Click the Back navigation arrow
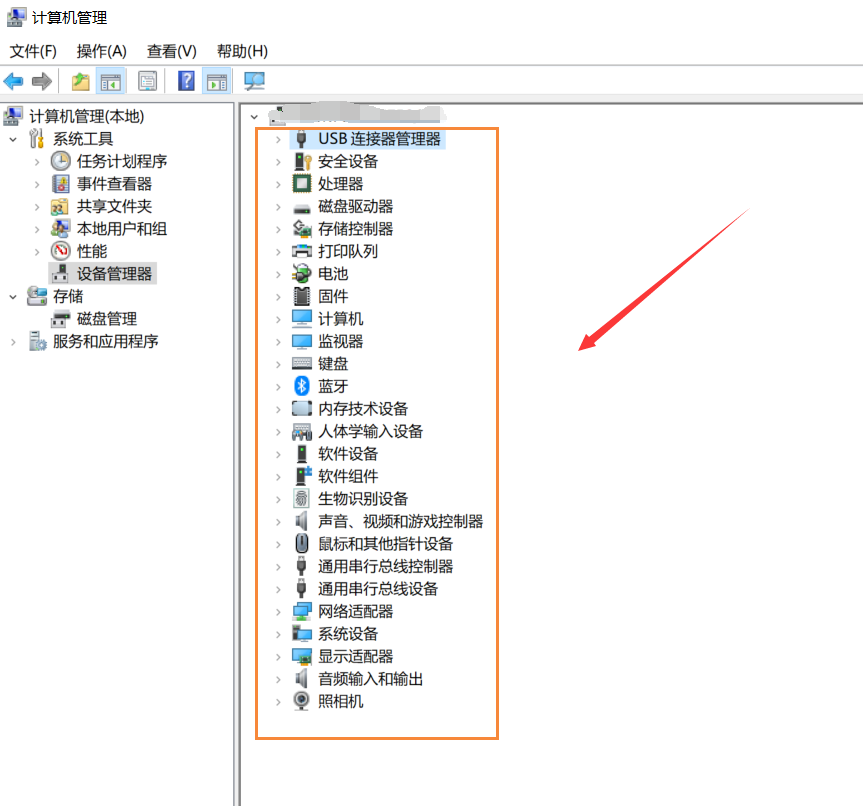The height and width of the screenshot is (806, 863). click(13, 81)
